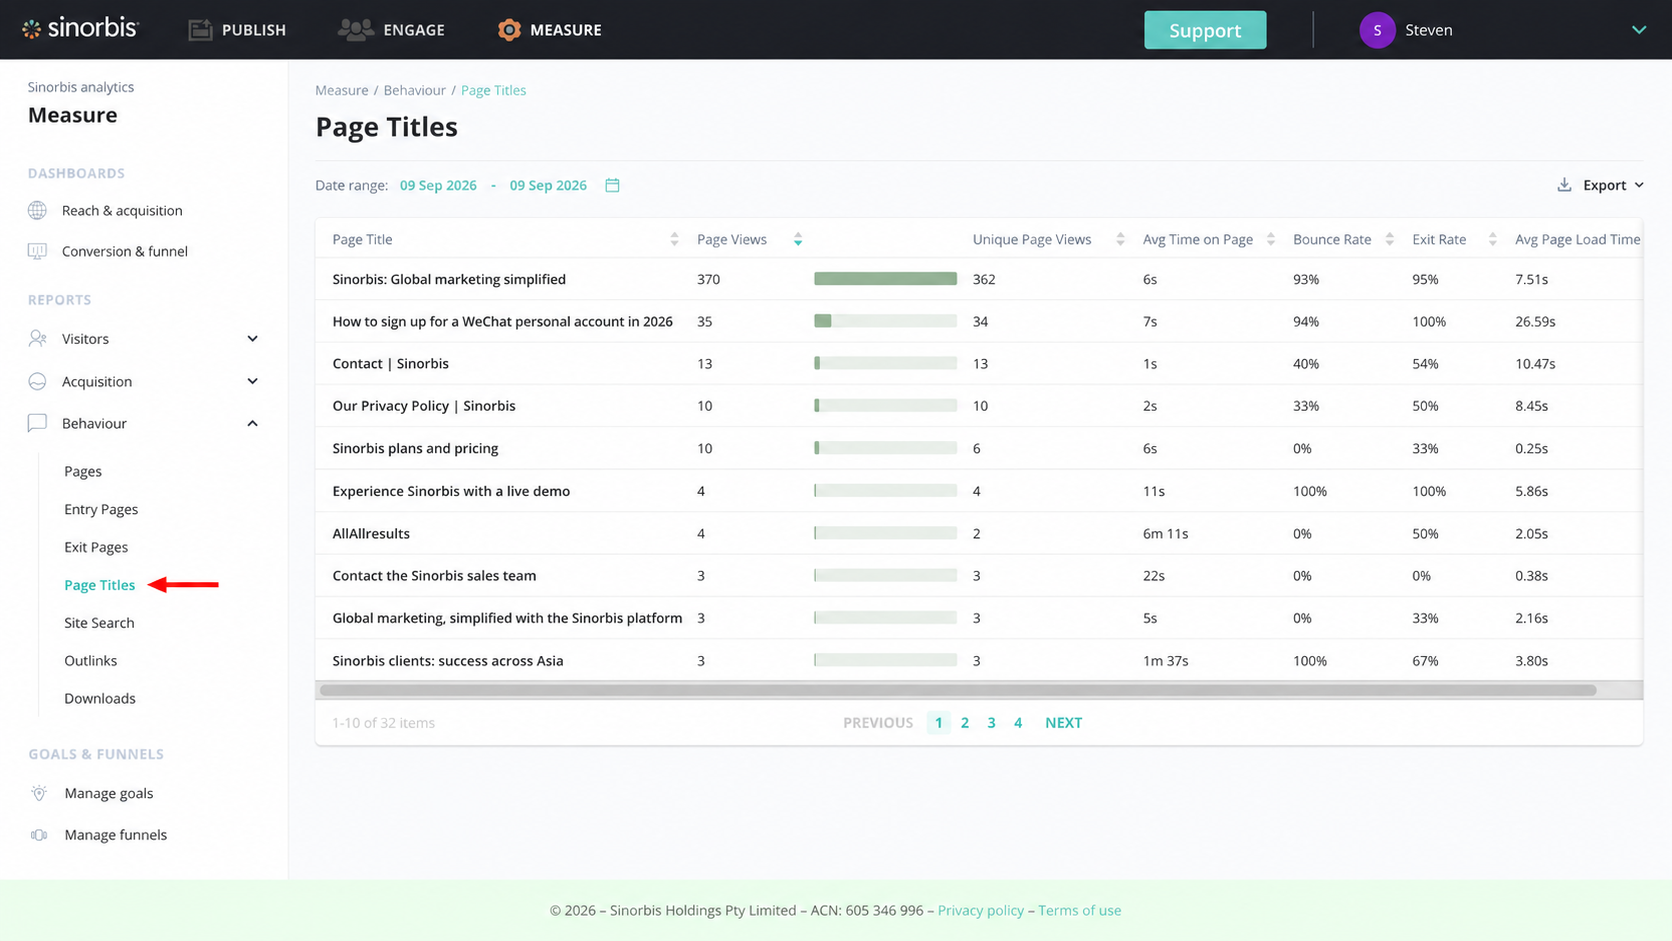The image size is (1672, 941).
Task: Click the PREVIOUS pagination button
Action: [878, 722]
